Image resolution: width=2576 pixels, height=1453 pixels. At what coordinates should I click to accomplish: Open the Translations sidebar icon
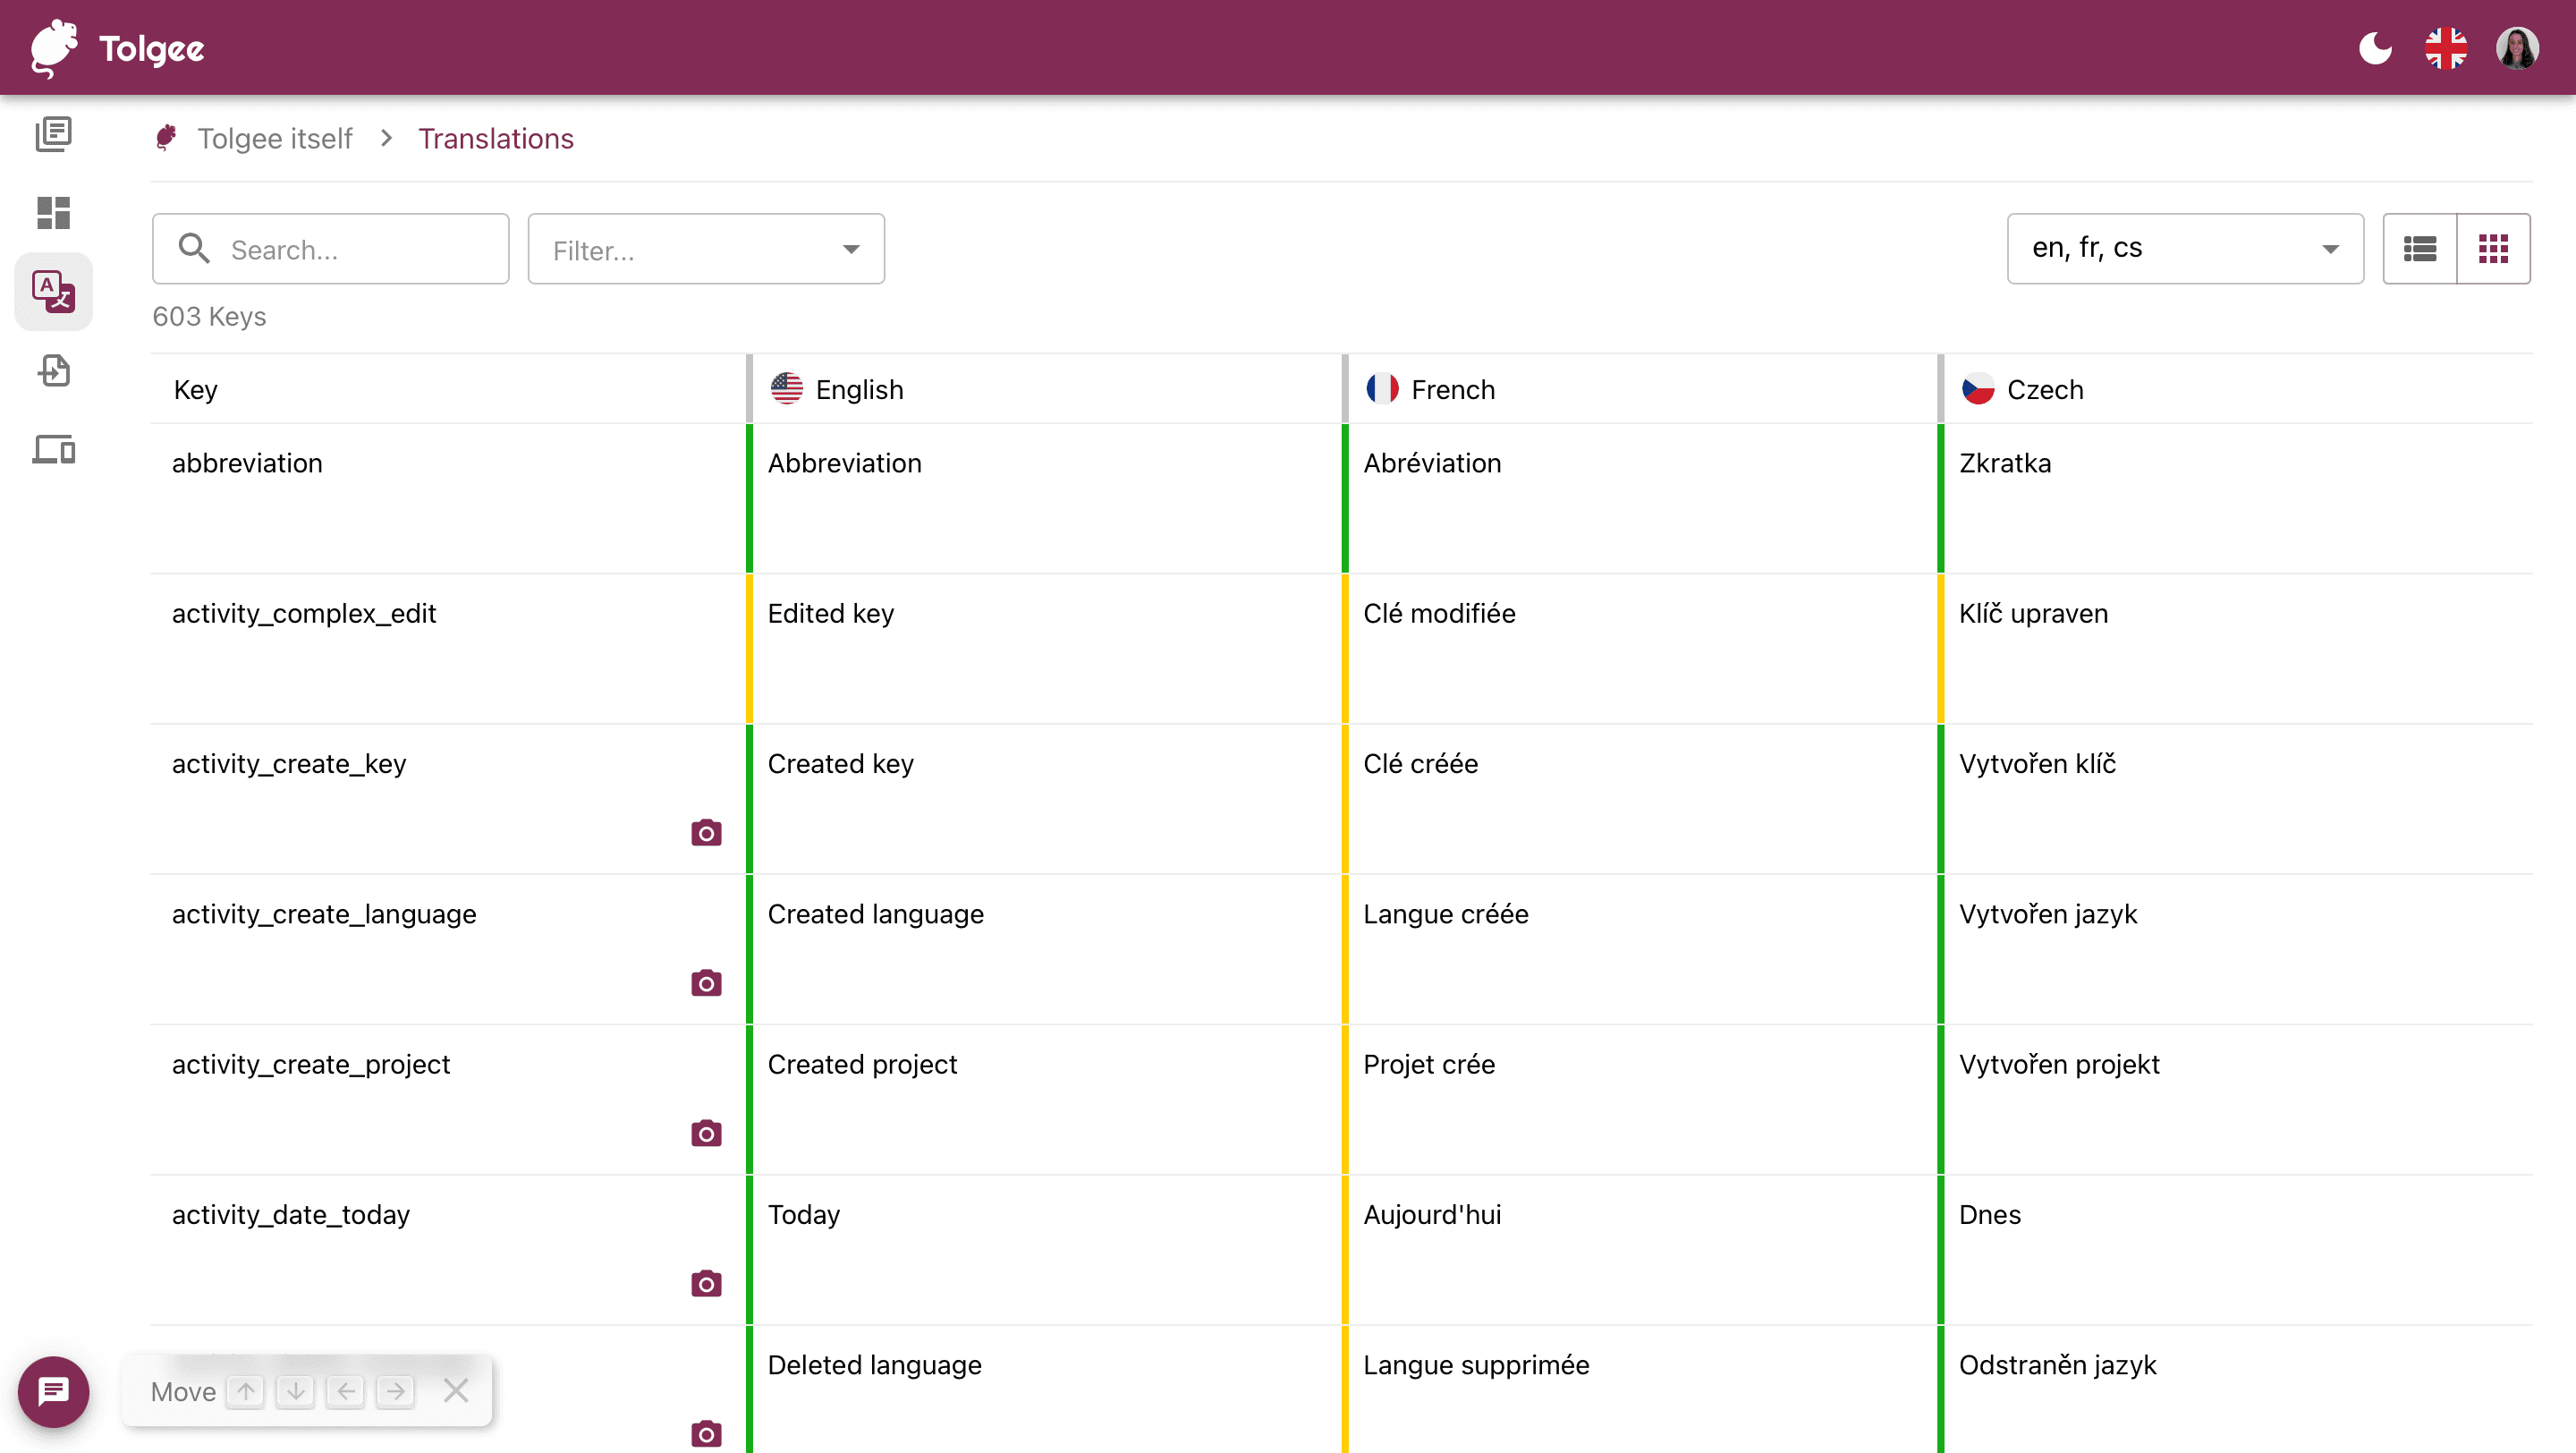click(53, 291)
